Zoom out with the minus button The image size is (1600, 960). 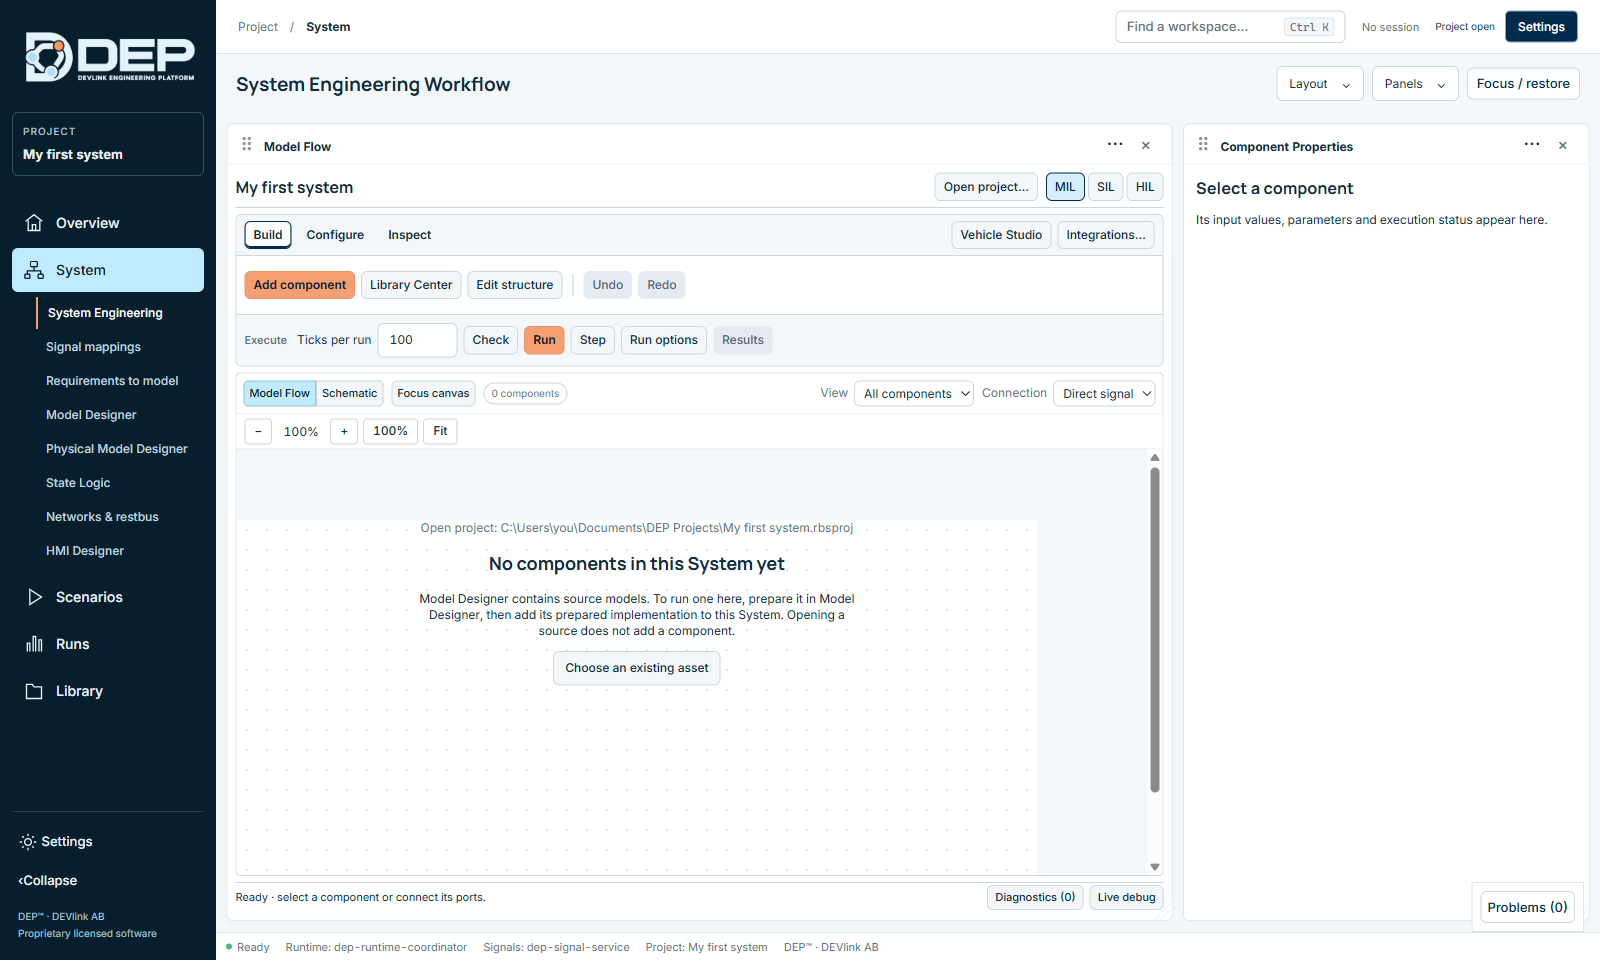tap(258, 431)
